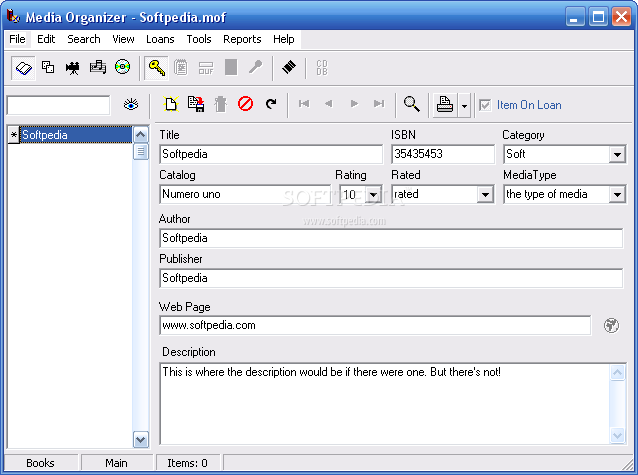Viewport: 638px width, 475px height.
Task: Click the Web Page field
Action: [x=375, y=325]
